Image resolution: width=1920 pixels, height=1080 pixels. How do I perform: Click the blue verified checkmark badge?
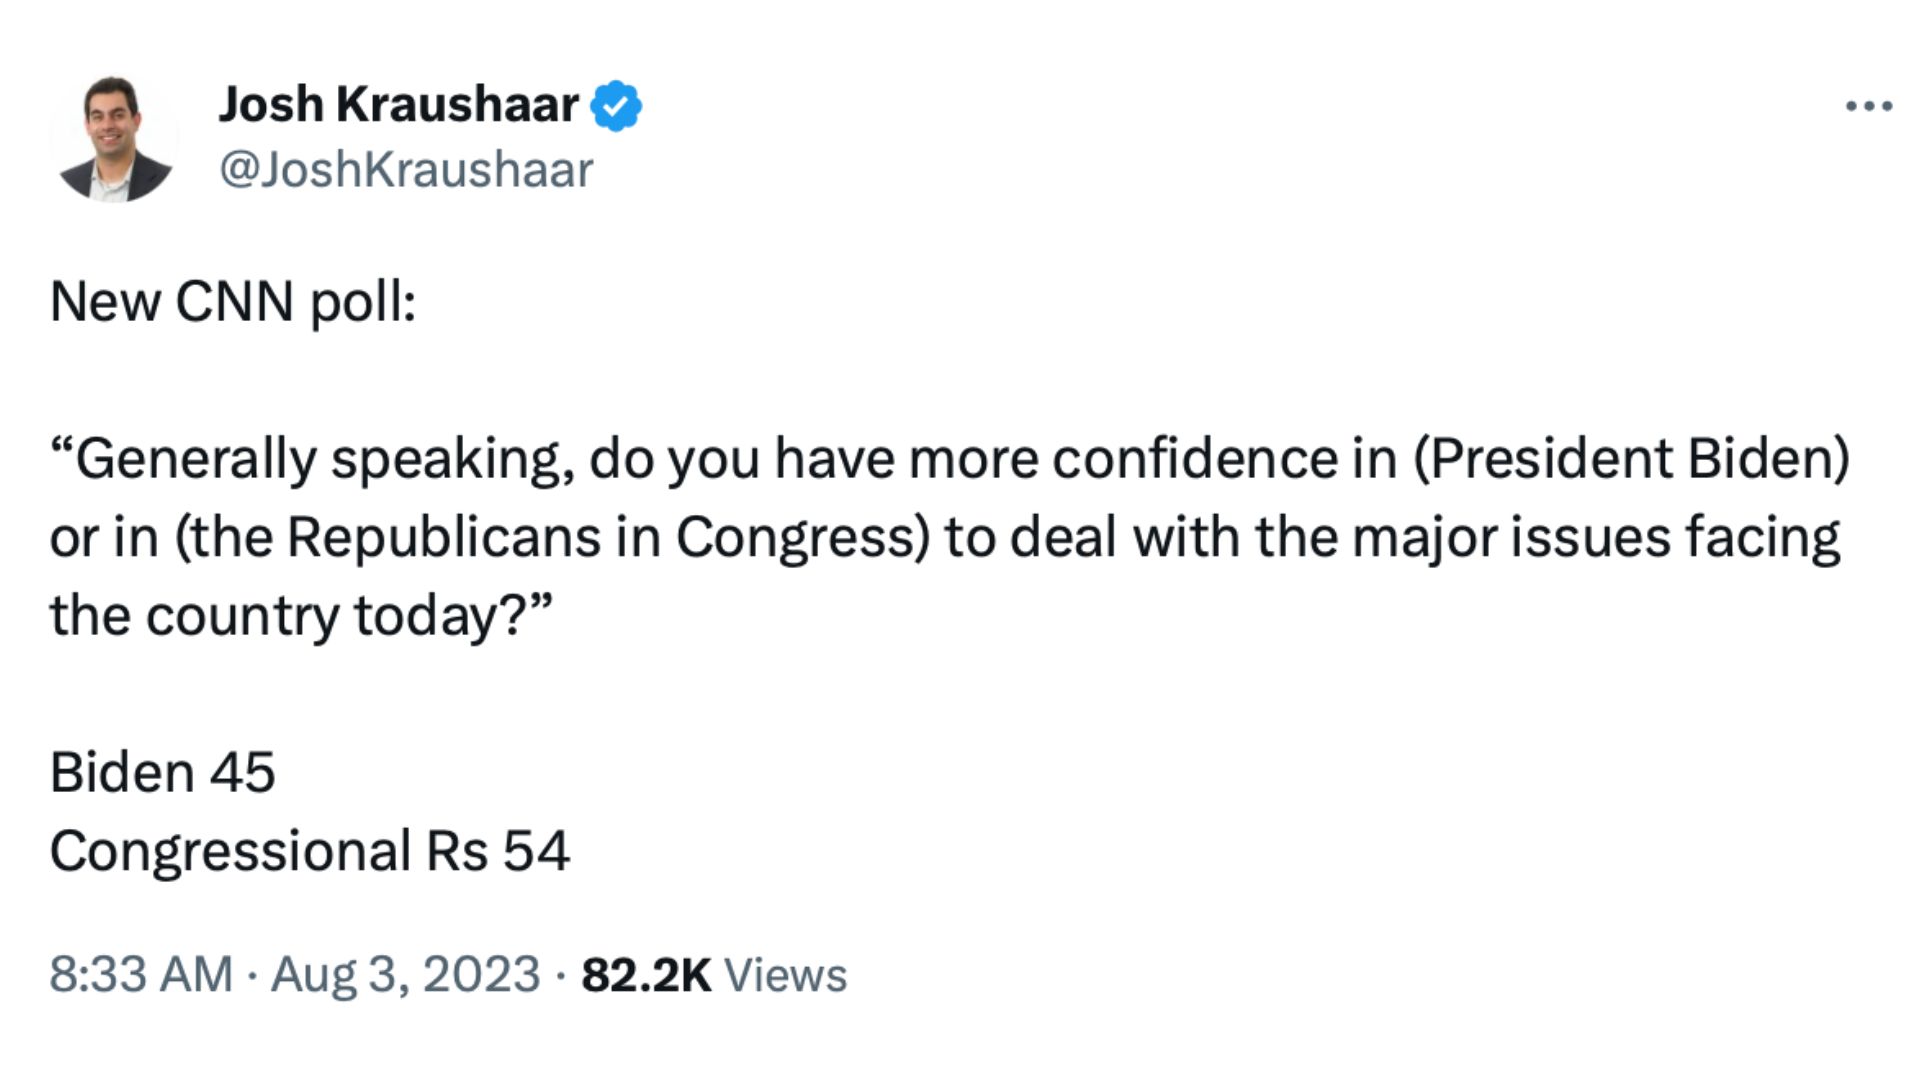616,106
